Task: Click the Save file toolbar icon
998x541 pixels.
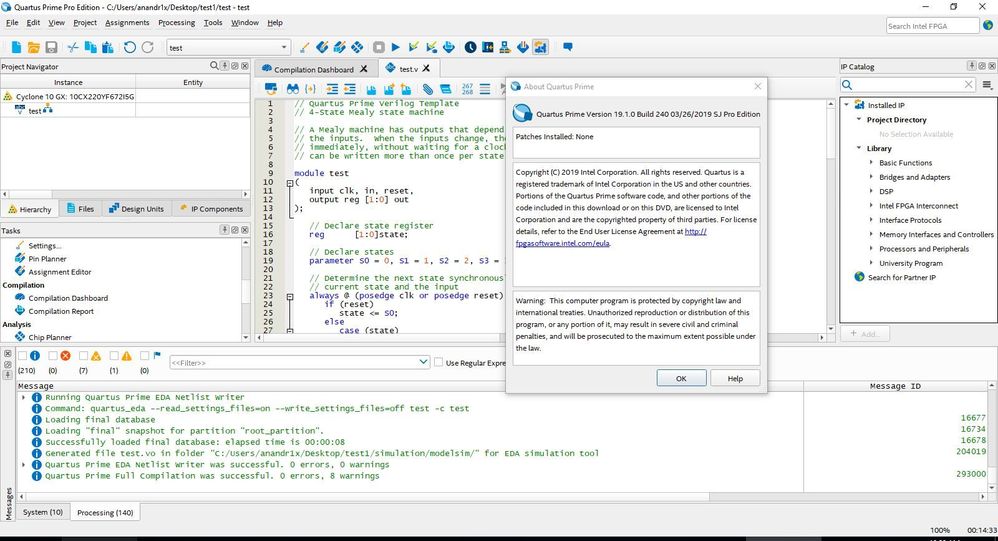Action: pos(51,47)
